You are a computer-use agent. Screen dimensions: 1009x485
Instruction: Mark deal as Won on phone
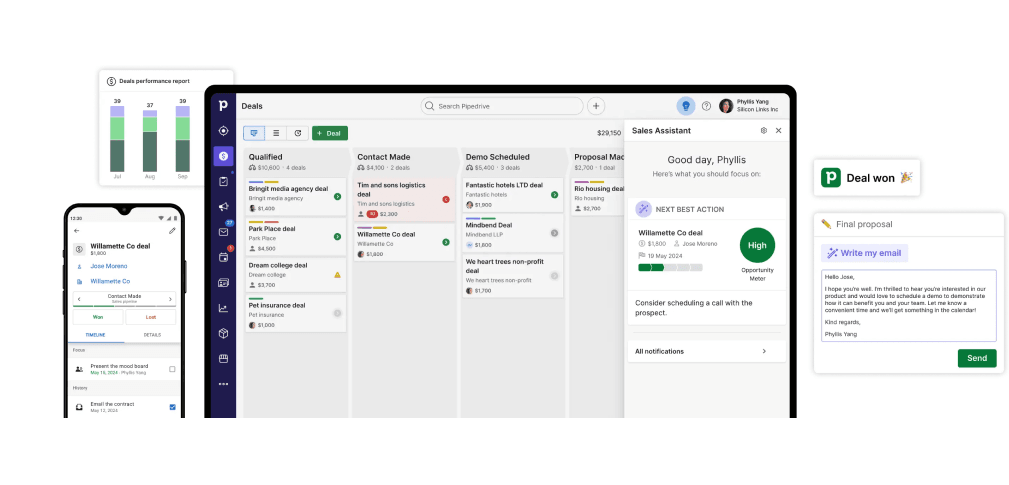point(98,317)
